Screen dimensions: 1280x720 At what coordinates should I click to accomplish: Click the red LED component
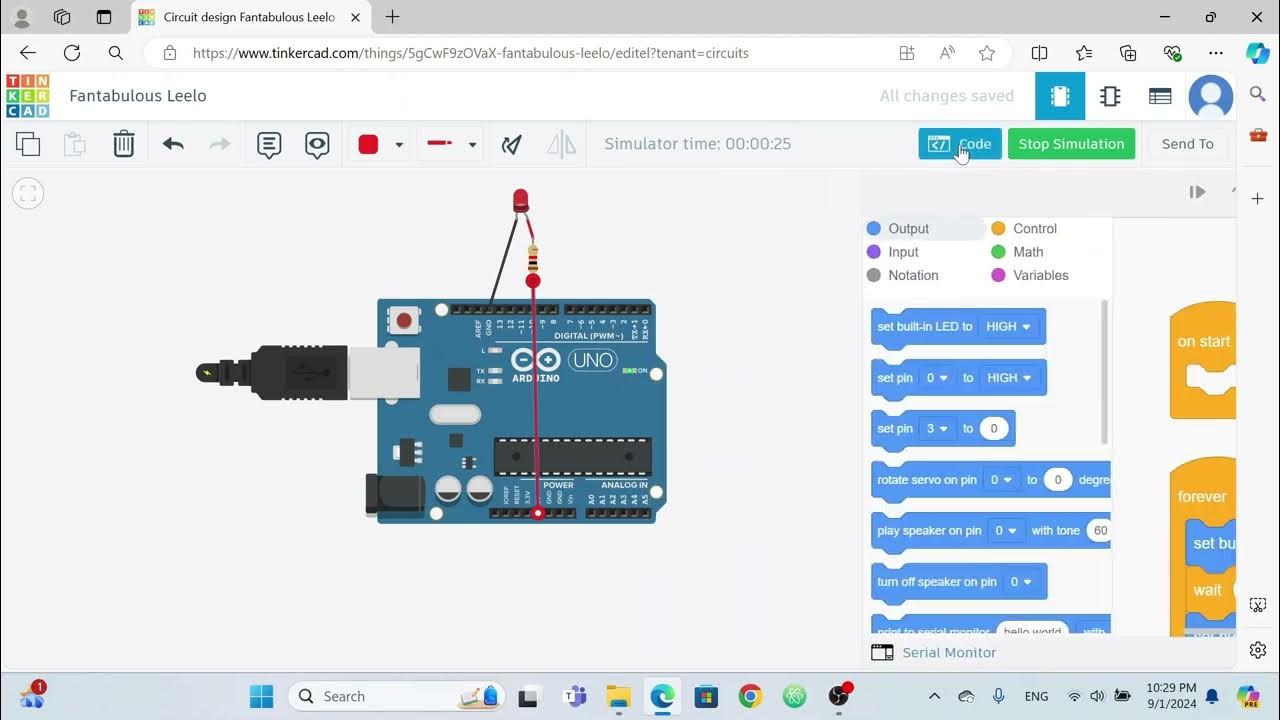point(520,200)
